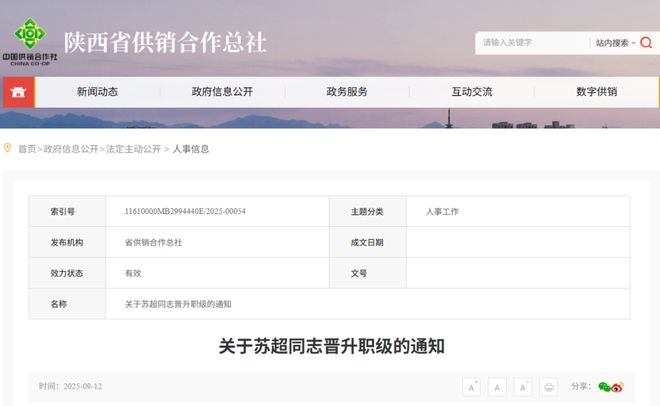Click the search magnifier icon
Screen dimensions: 660x406
(647, 43)
